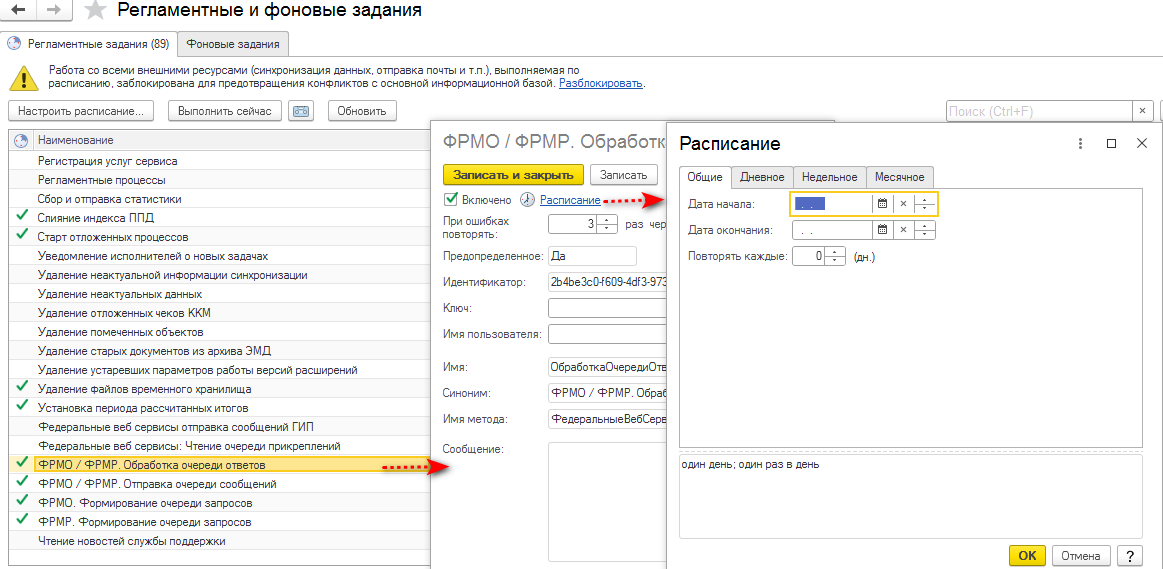
Task: Click into the Поиск search field
Action: 1038,111
